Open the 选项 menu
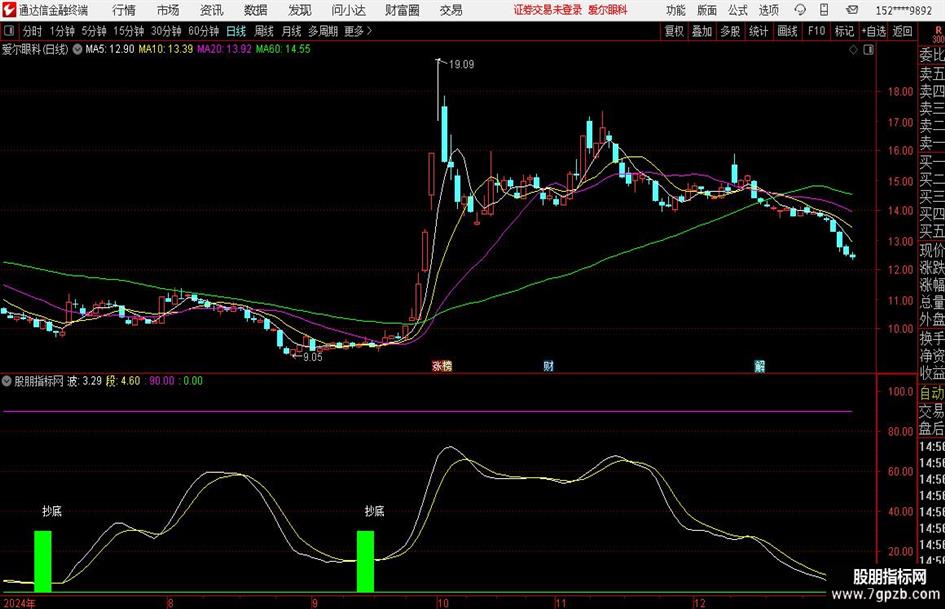 [x=768, y=10]
